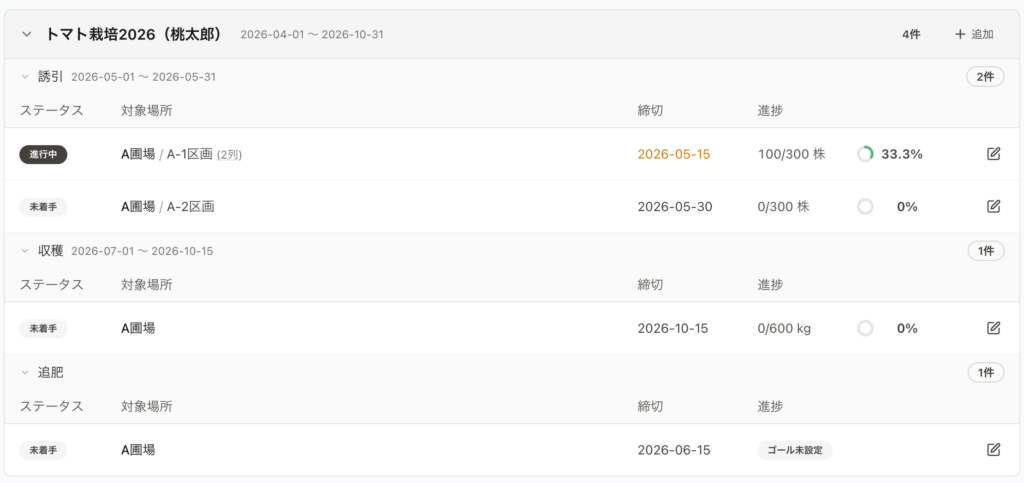
Task: Click 未着手 status badge in 収穫 group
Action: pyautogui.click(x=43, y=328)
